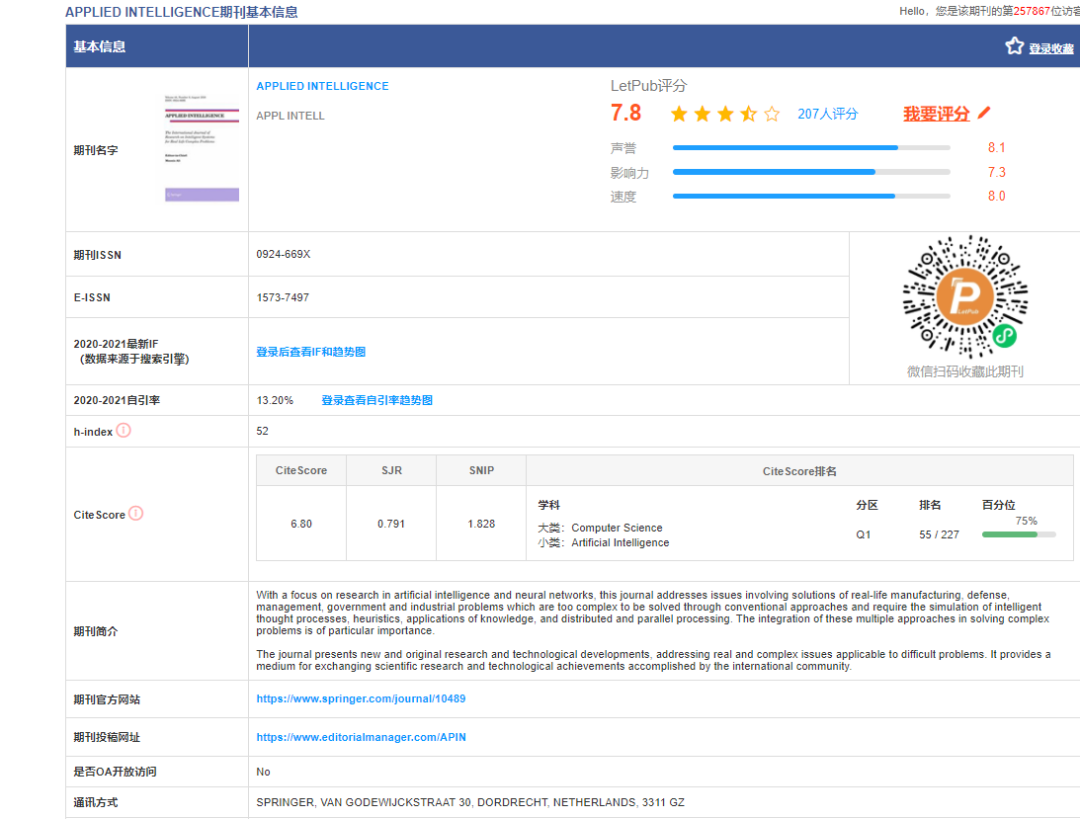Open 登录后查看IF和趋势图 link

[x=311, y=352]
